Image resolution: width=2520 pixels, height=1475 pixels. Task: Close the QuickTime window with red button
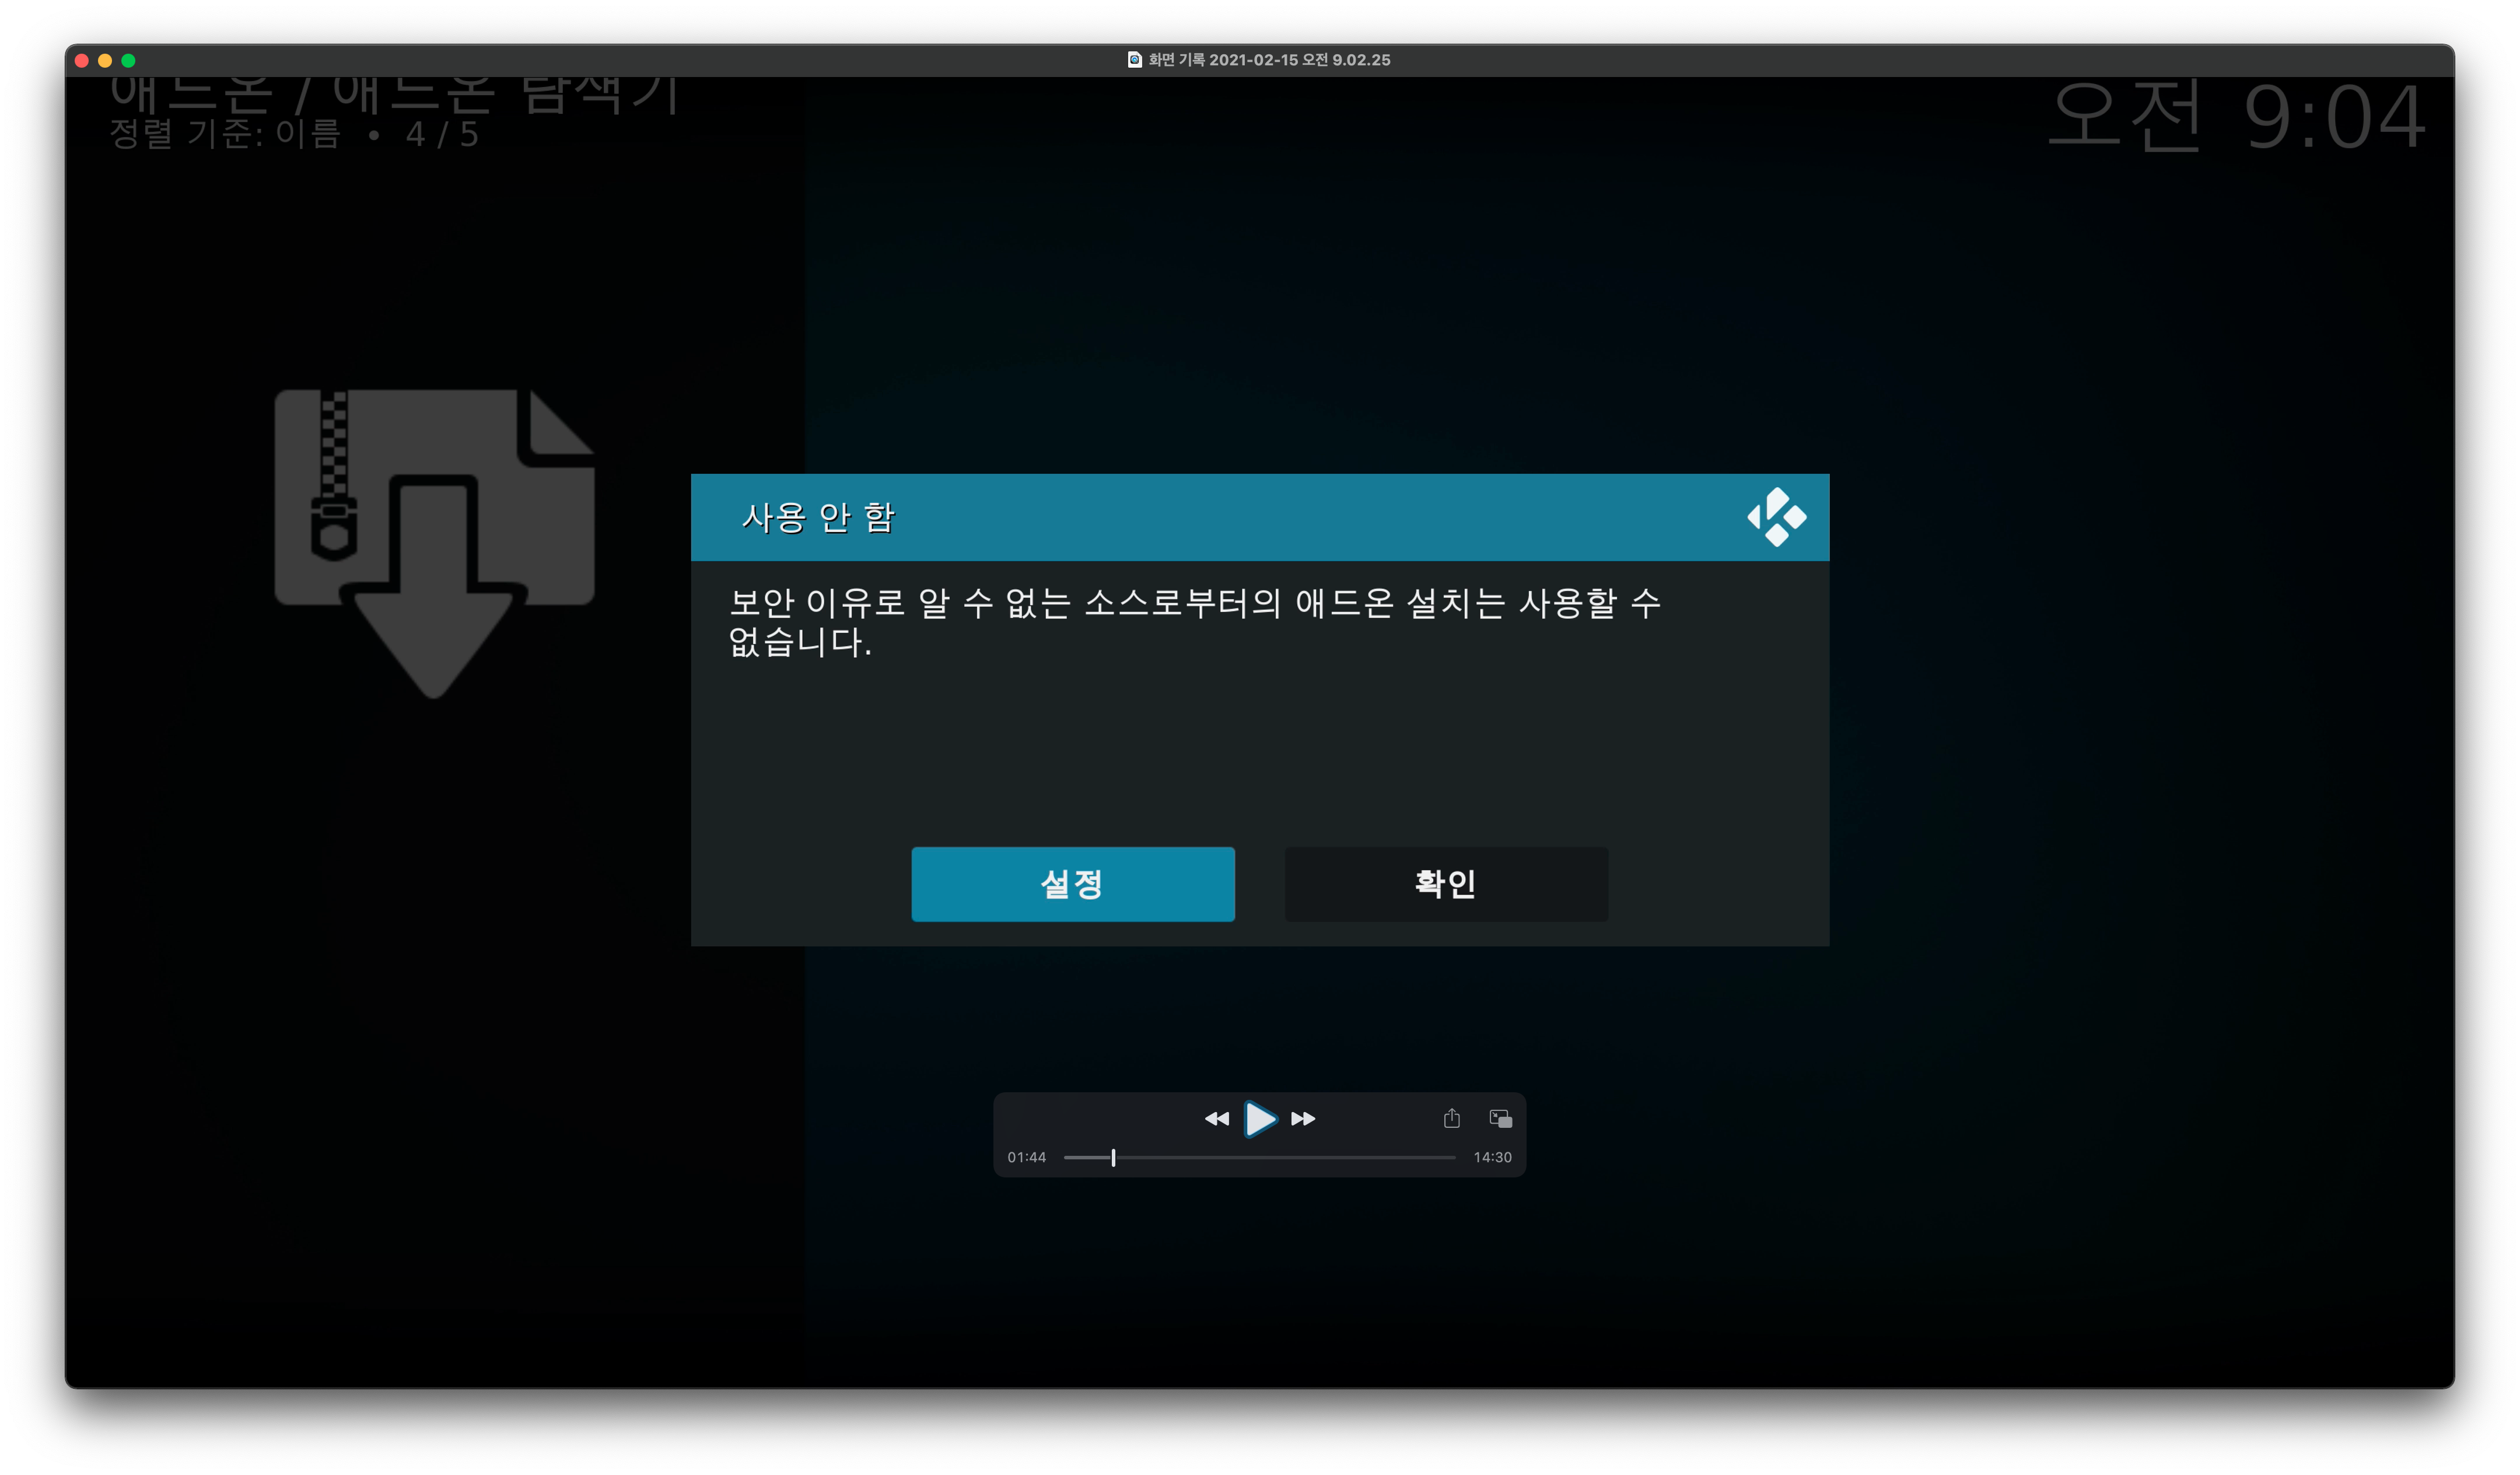click(82, 60)
